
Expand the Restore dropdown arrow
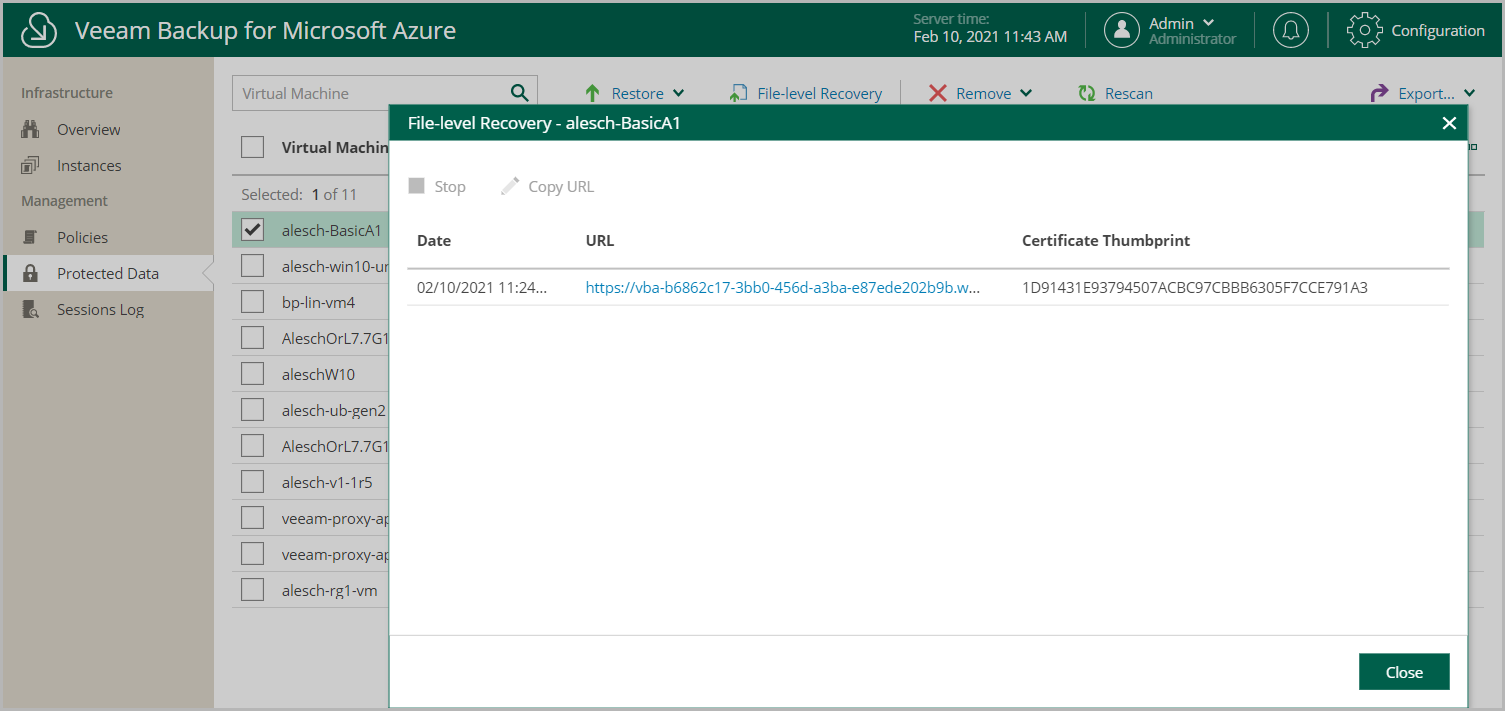pos(679,93)
